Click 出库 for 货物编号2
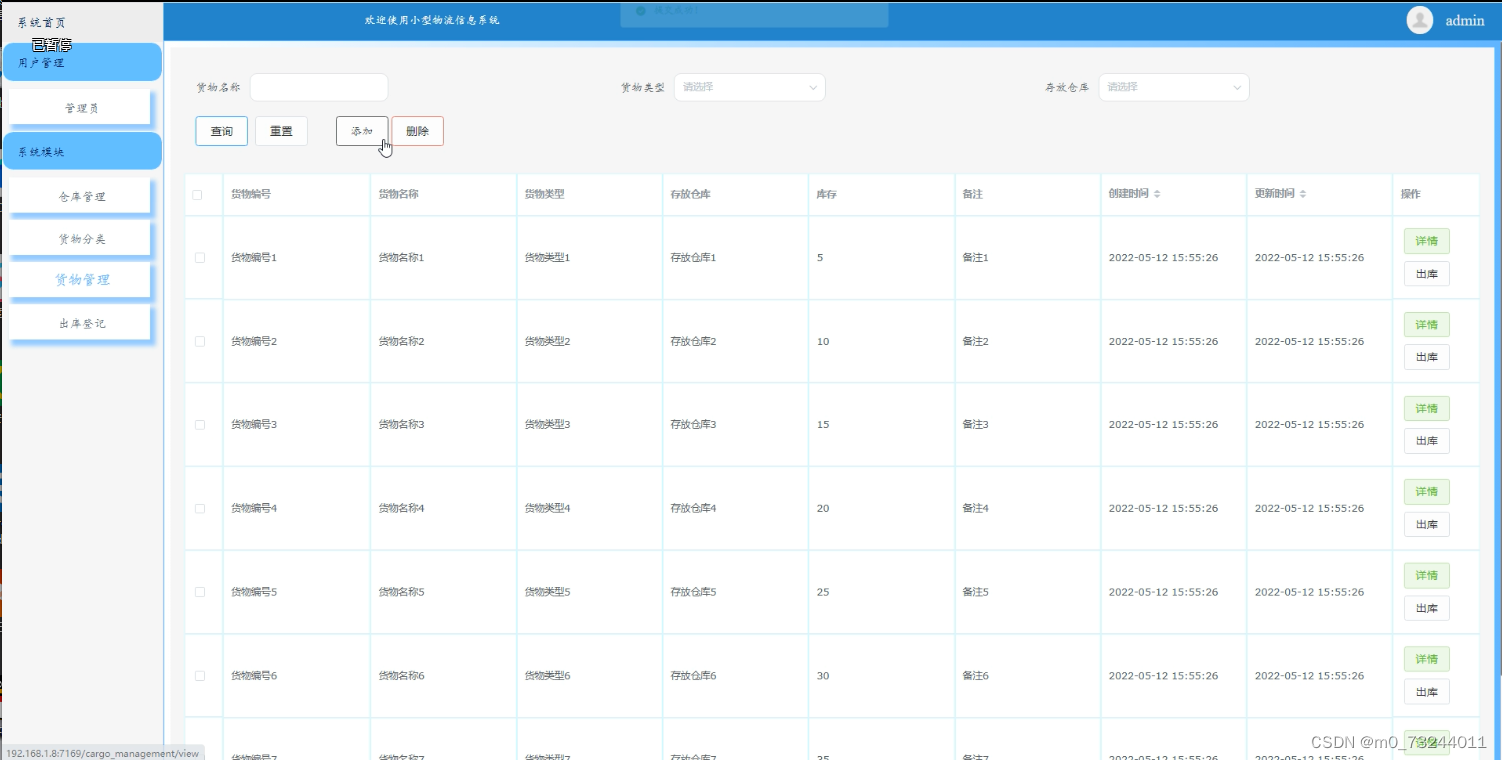Image resolution: width=1502 pixels, height=760 pixels. [x=1426, y=357]
